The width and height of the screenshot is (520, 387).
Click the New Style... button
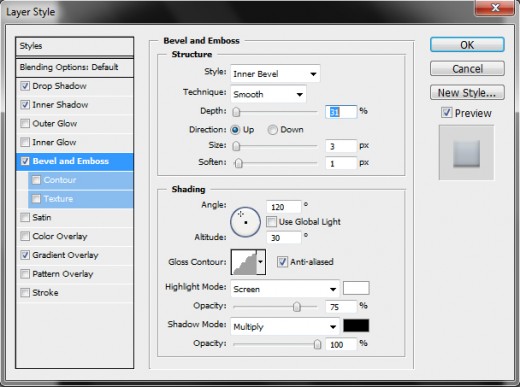point(467,92)
